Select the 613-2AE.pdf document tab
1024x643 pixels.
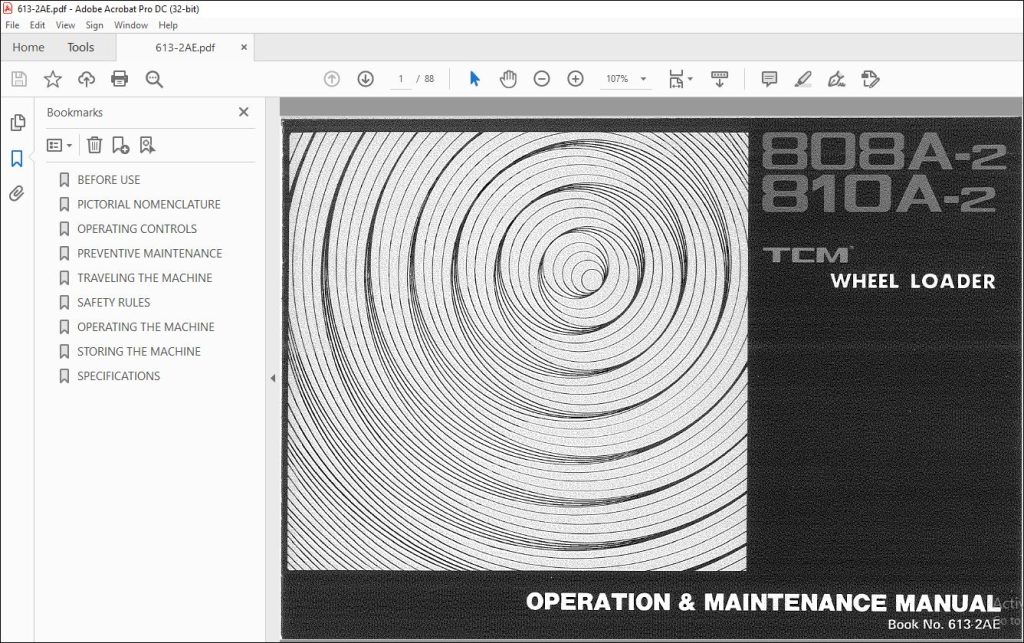[x=185, y=48]
